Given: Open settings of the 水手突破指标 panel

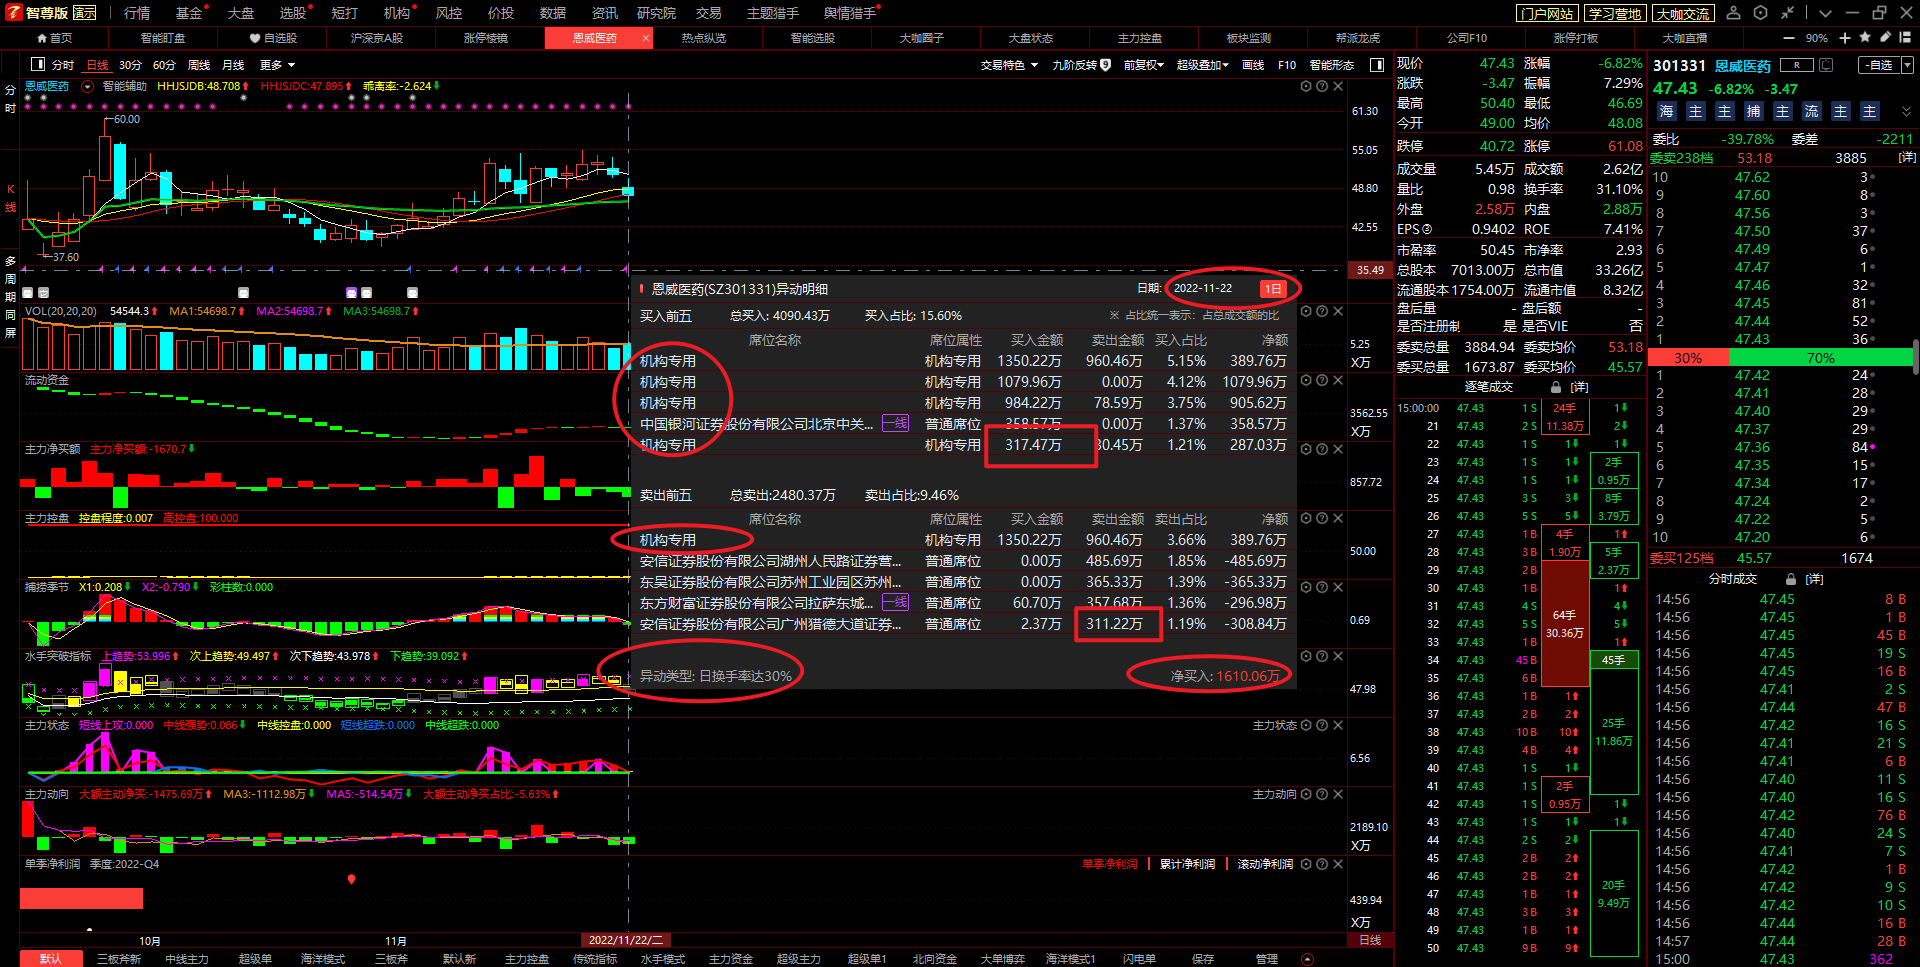Looking at the screenshot, I should pyautogui.click(x=1306, y=656).
